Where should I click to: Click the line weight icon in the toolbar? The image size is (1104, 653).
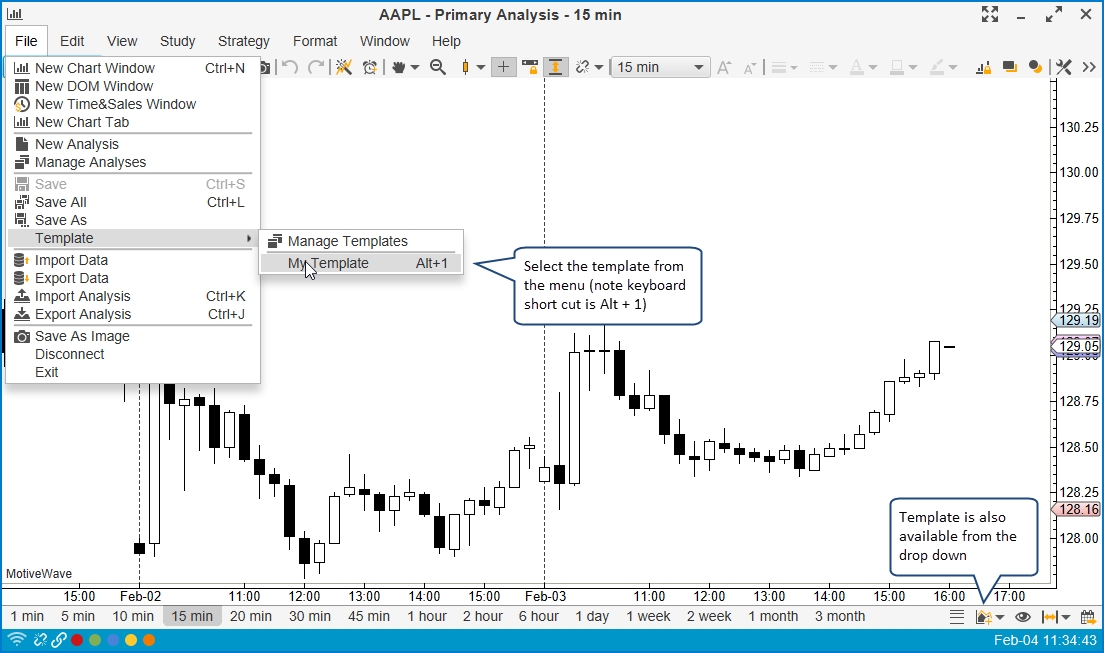coord(779,68)
